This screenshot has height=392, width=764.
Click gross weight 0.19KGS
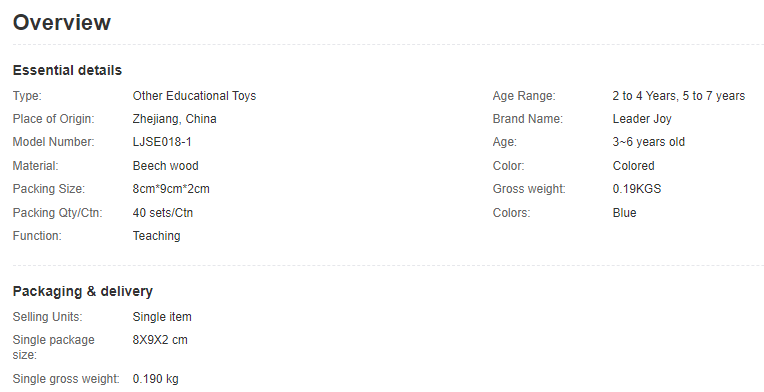[x=637, y=189]
